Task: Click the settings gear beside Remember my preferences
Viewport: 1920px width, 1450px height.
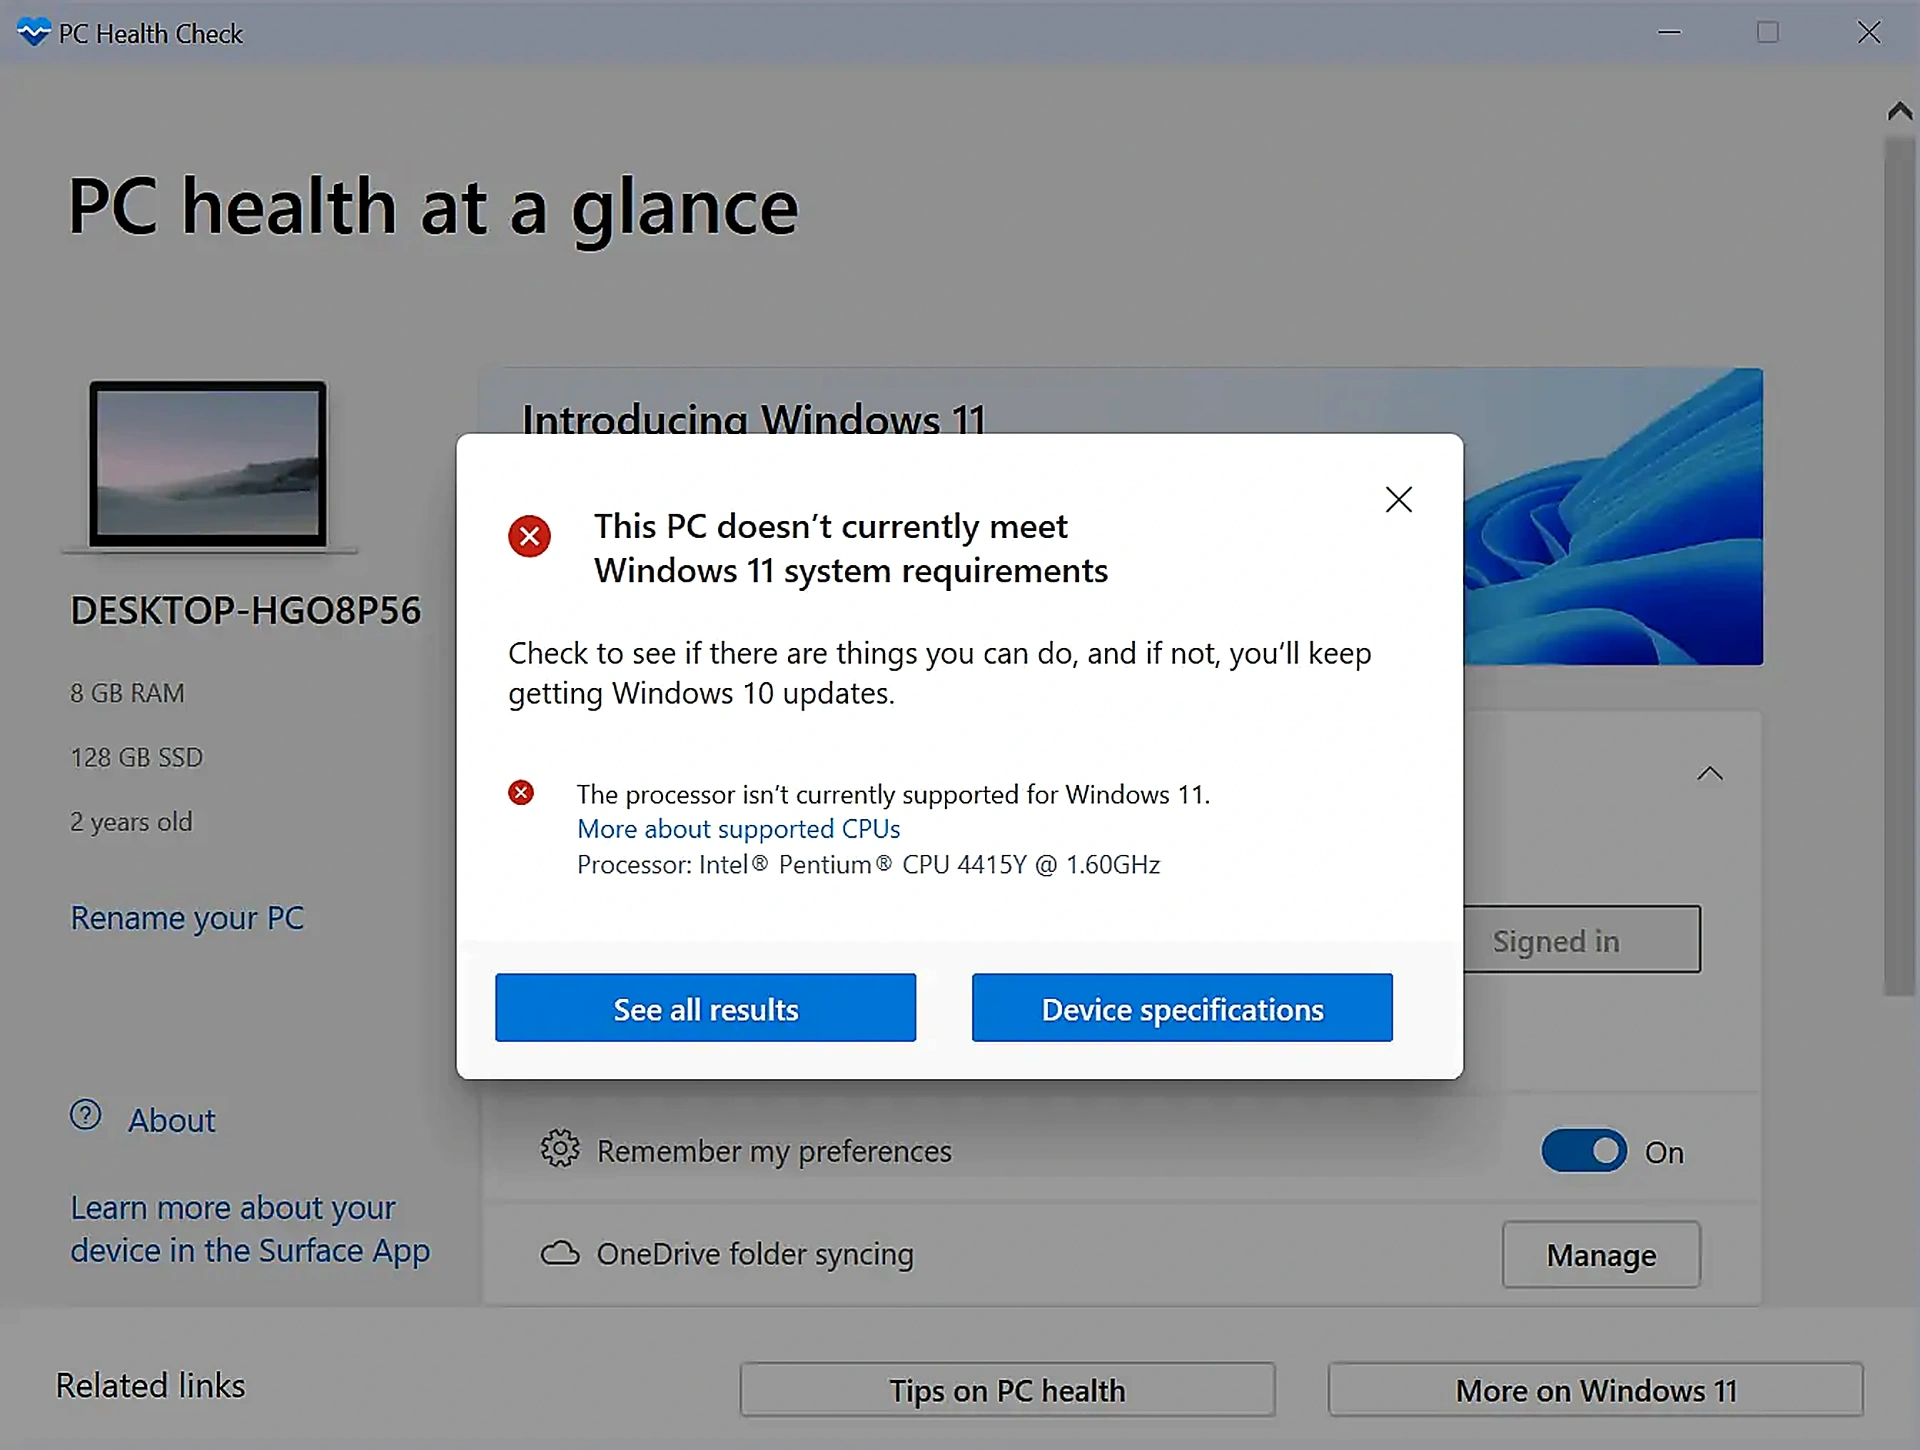Action: [x=560, y=1150]
